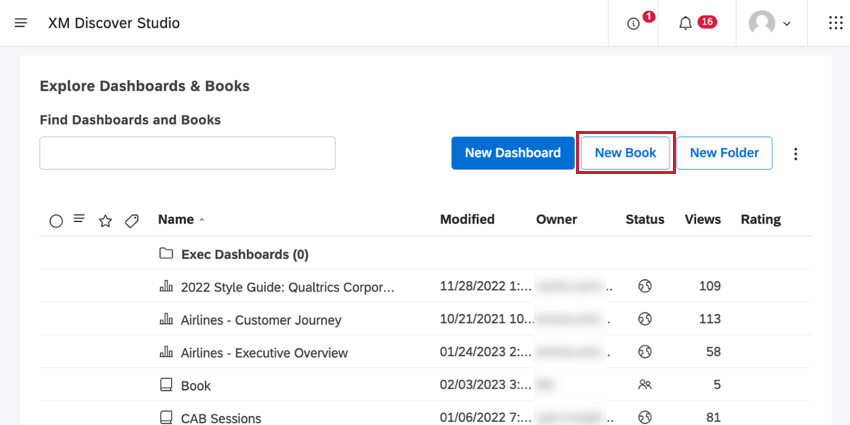The image size is (850, 425).
Task: Click the list lines column icon
Action: tap(80, 219)
